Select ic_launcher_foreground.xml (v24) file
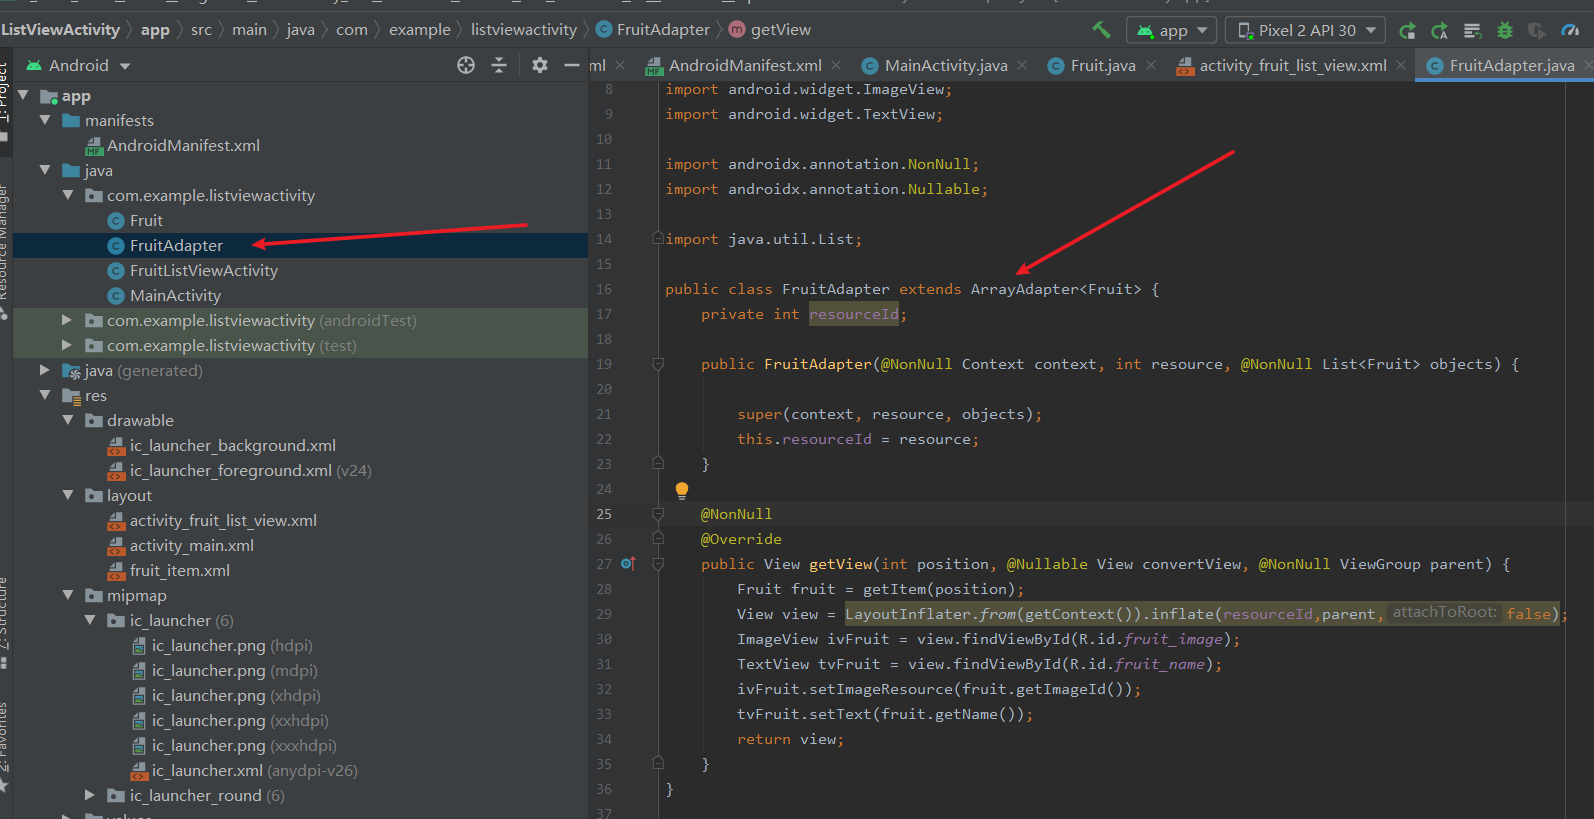 pos(250,471)
